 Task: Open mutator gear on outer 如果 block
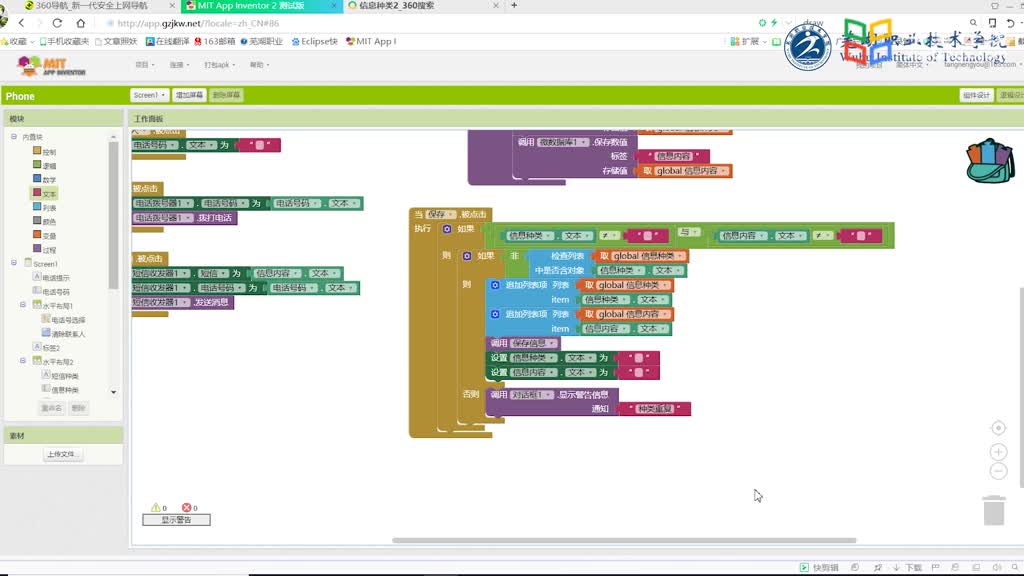click(447, 229)
